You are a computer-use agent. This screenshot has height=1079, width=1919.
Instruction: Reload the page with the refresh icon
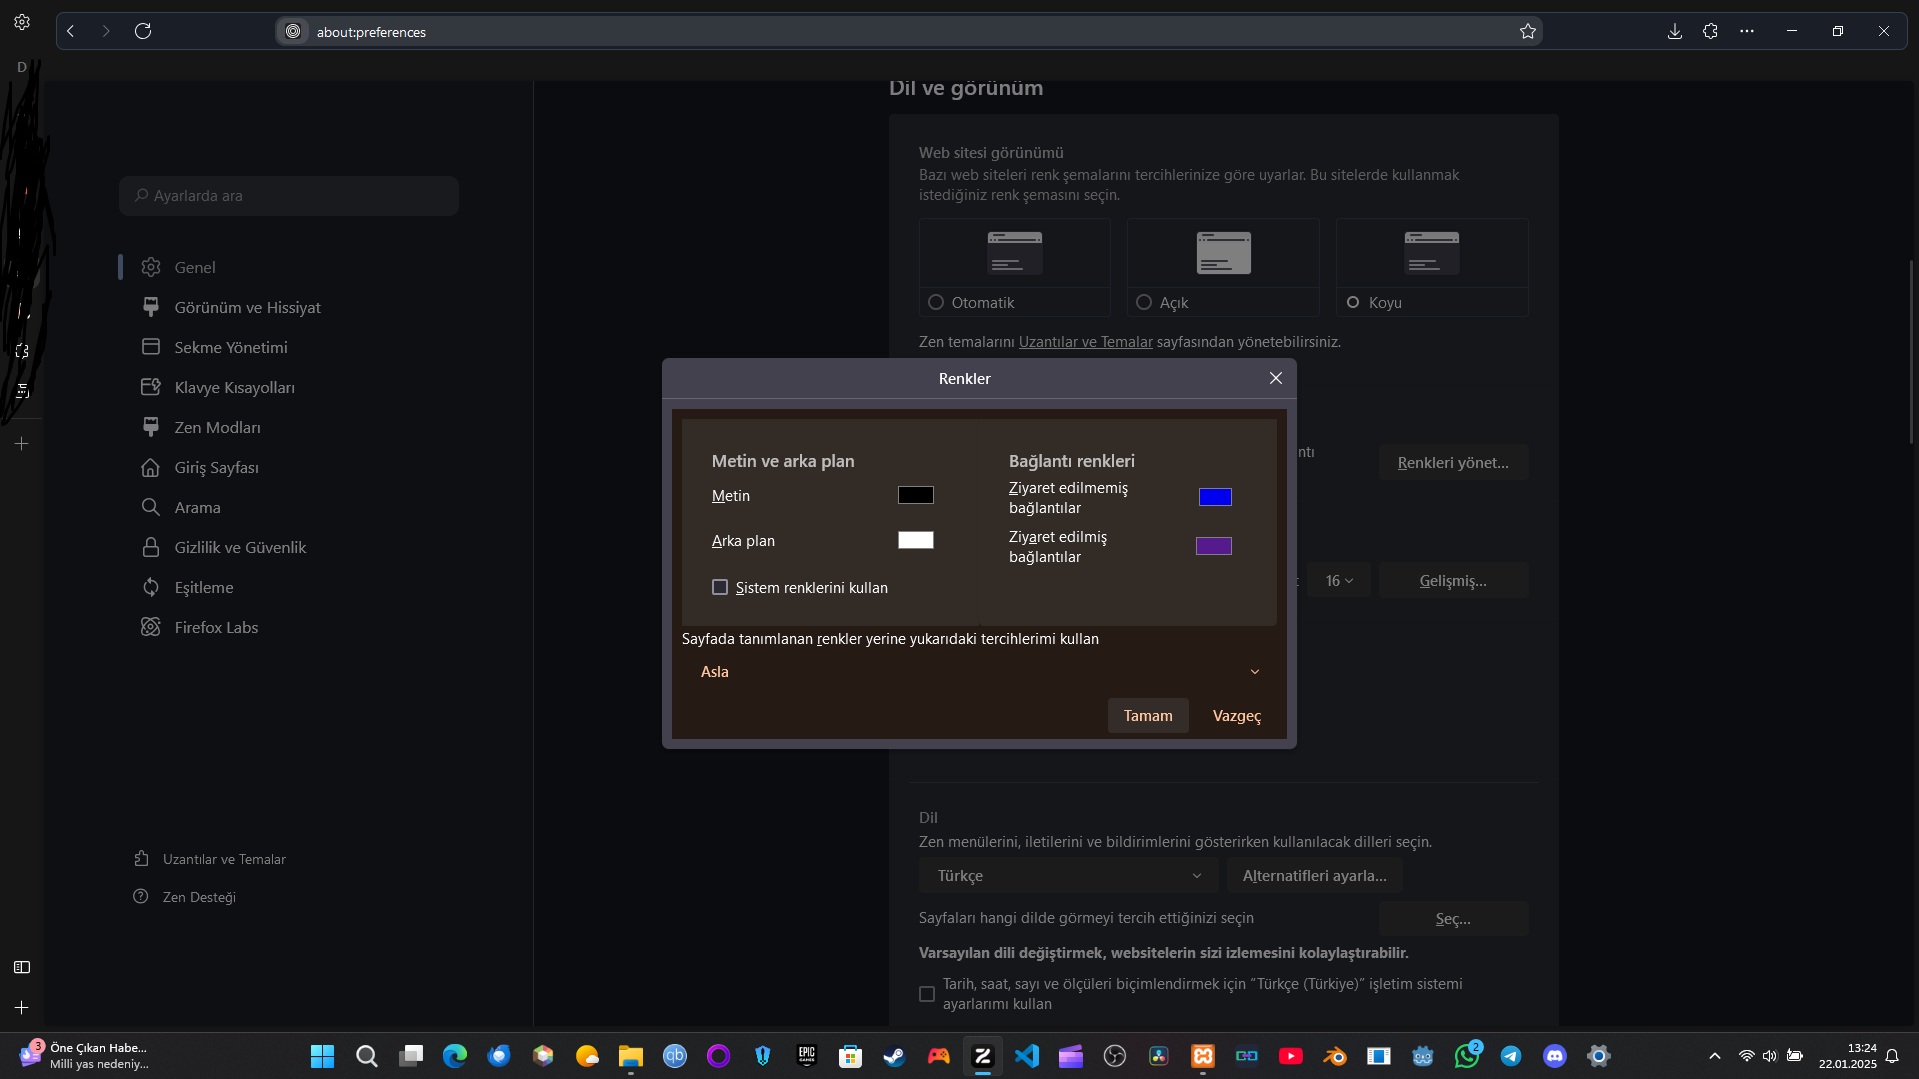[x=143, y=31]
